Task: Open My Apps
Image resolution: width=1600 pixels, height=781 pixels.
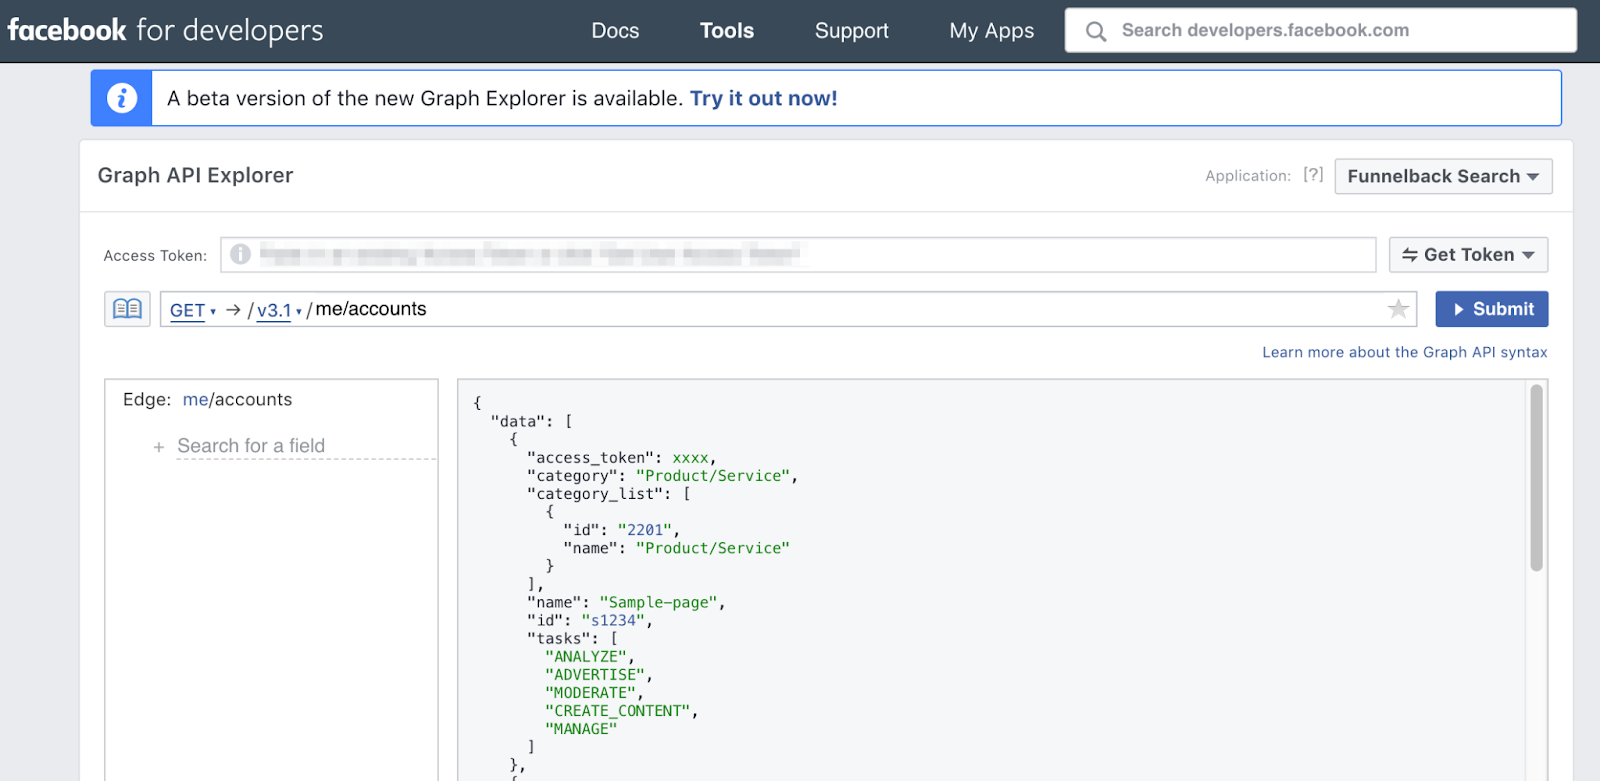Action: coord(992,31)
